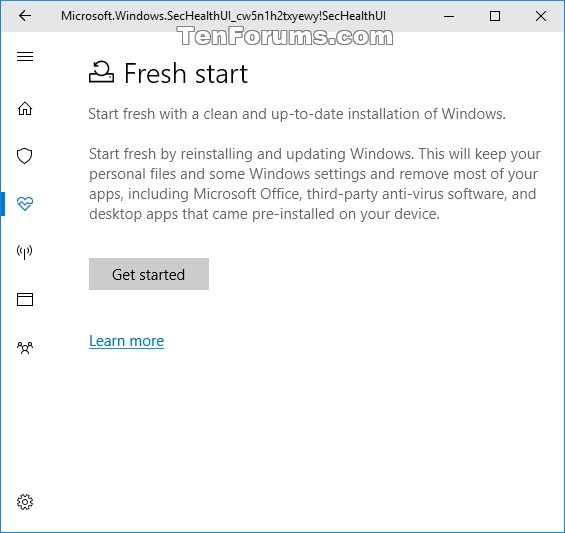Close the Security Center window
The width and height of the screenshot is (565, 533).
point(541,16)
